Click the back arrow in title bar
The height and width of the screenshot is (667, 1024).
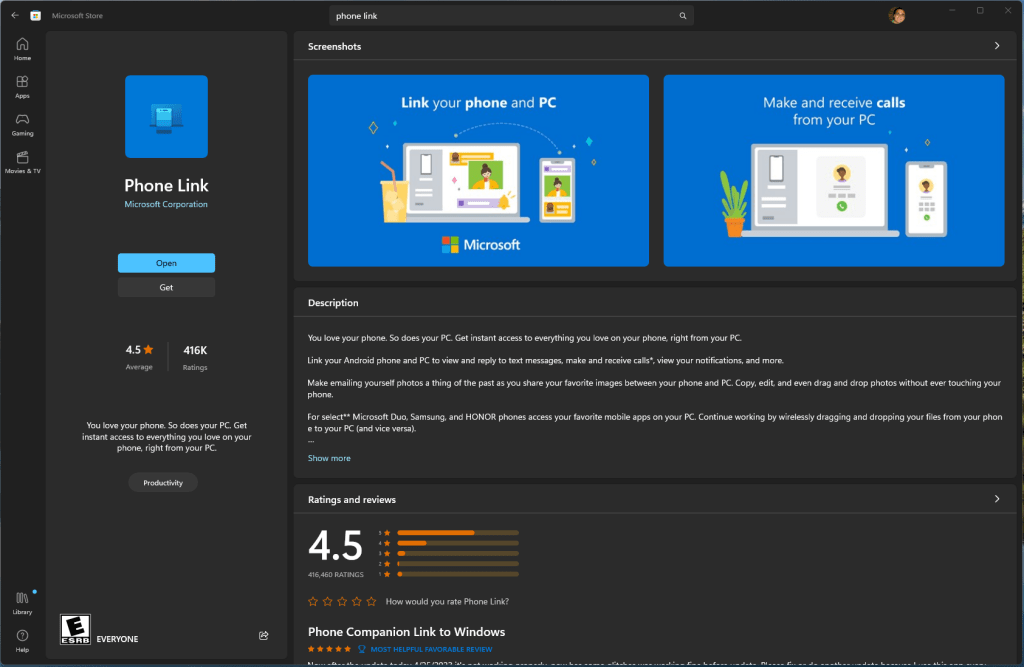tap(15, 15)
